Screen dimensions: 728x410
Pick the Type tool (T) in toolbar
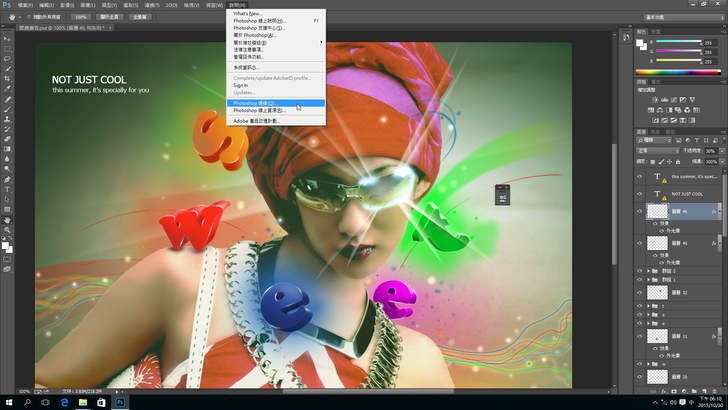point(7,189)
